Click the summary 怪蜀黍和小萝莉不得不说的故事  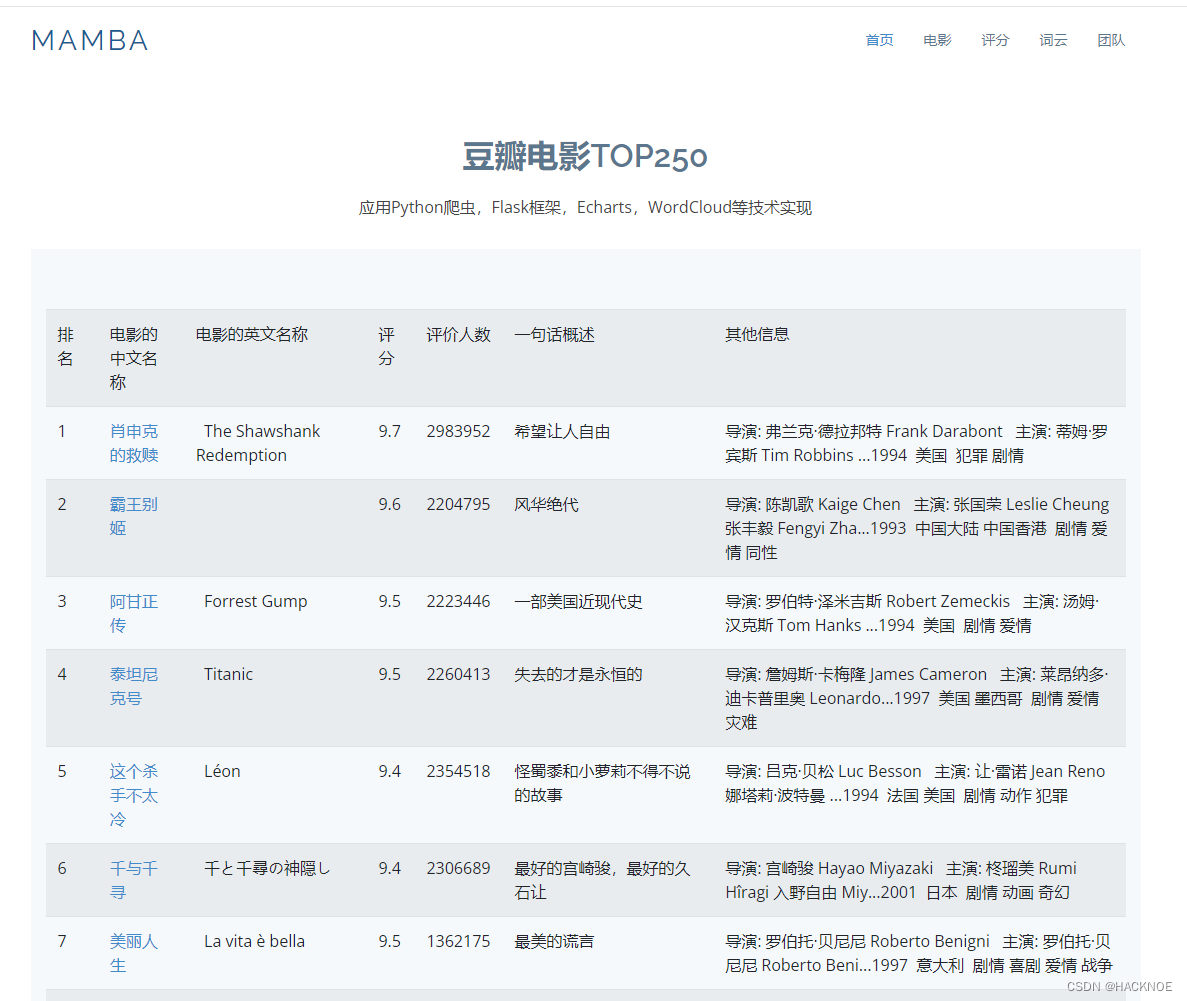(x=603, y=783)
